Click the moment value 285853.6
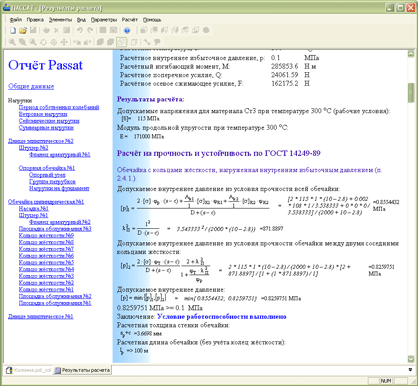The width and height of the screenshot is (418, 386). point(285,66)
